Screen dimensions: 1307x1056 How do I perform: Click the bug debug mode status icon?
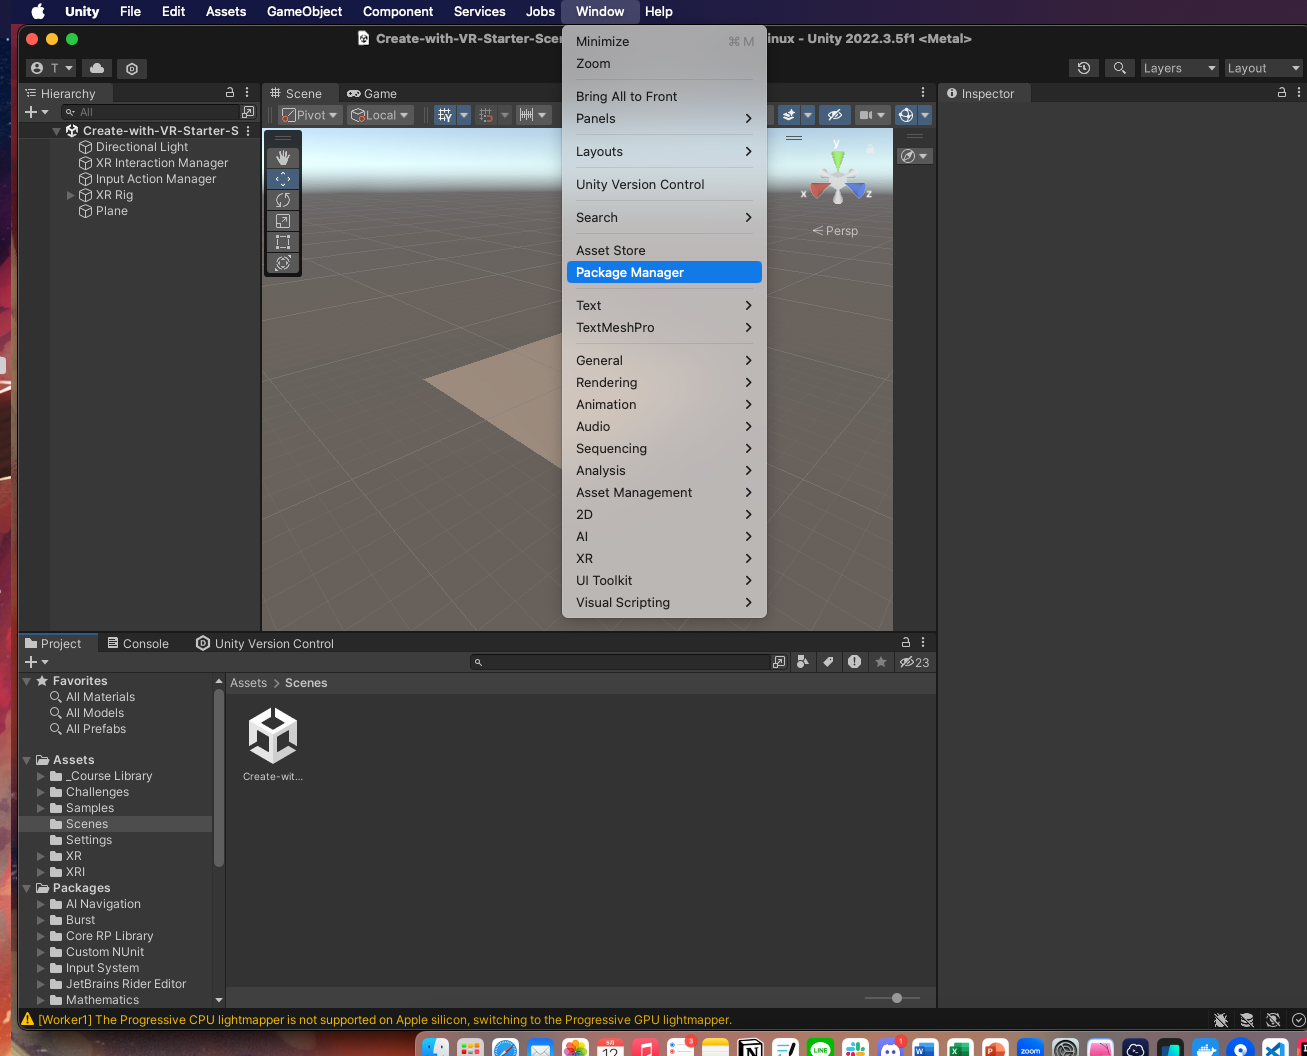[x=1220, y=1020]
